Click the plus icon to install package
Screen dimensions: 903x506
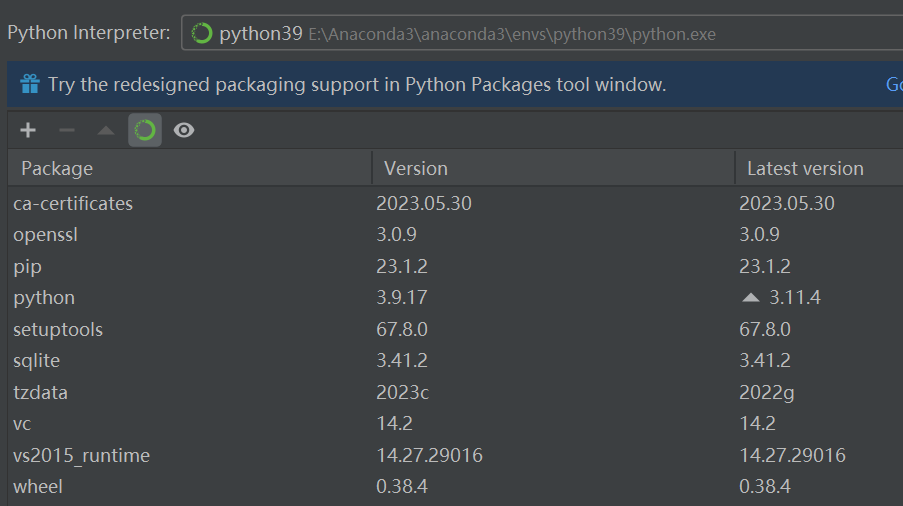pyautogui.click(x=28, y=130)
